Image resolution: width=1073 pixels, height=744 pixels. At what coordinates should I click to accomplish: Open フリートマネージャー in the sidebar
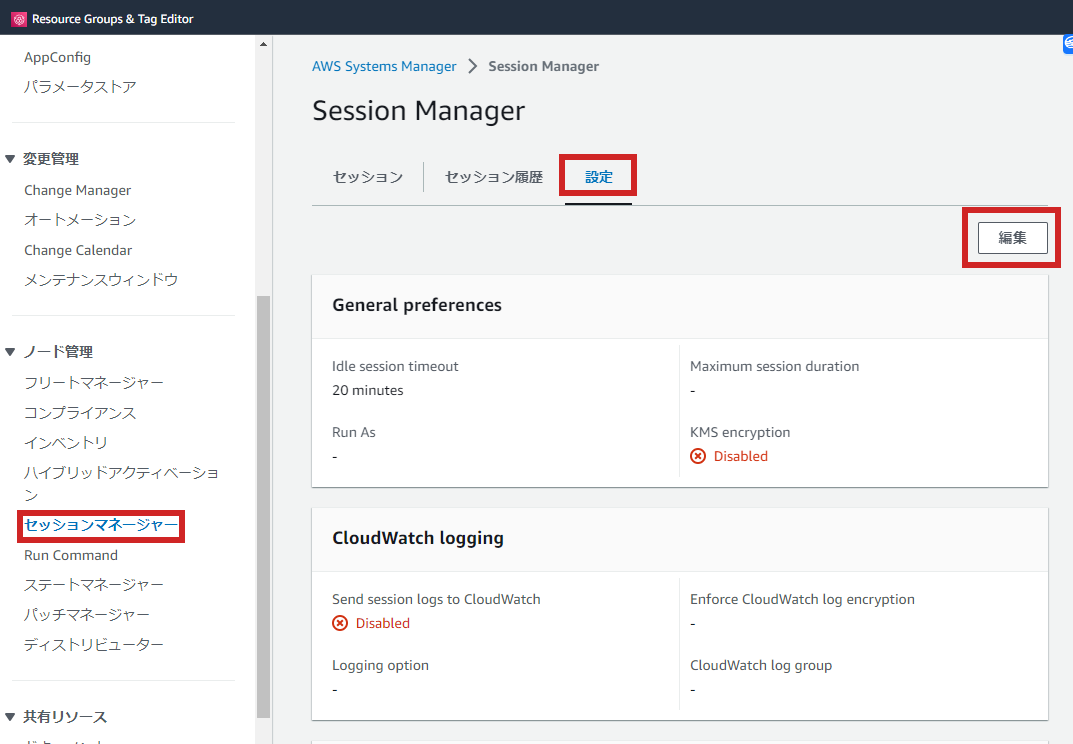[94, 383]
